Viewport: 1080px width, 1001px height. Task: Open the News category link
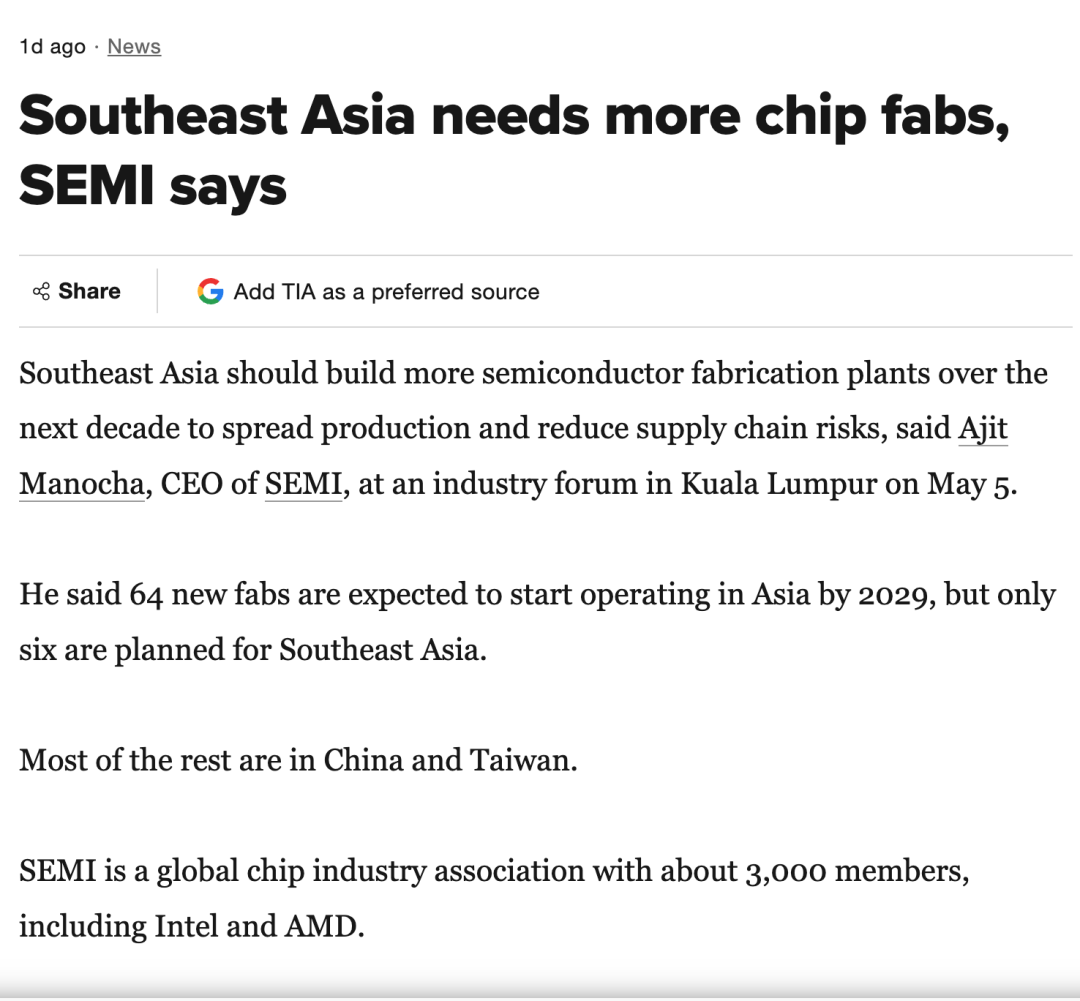pyautogui.click(x=134, y=46)
